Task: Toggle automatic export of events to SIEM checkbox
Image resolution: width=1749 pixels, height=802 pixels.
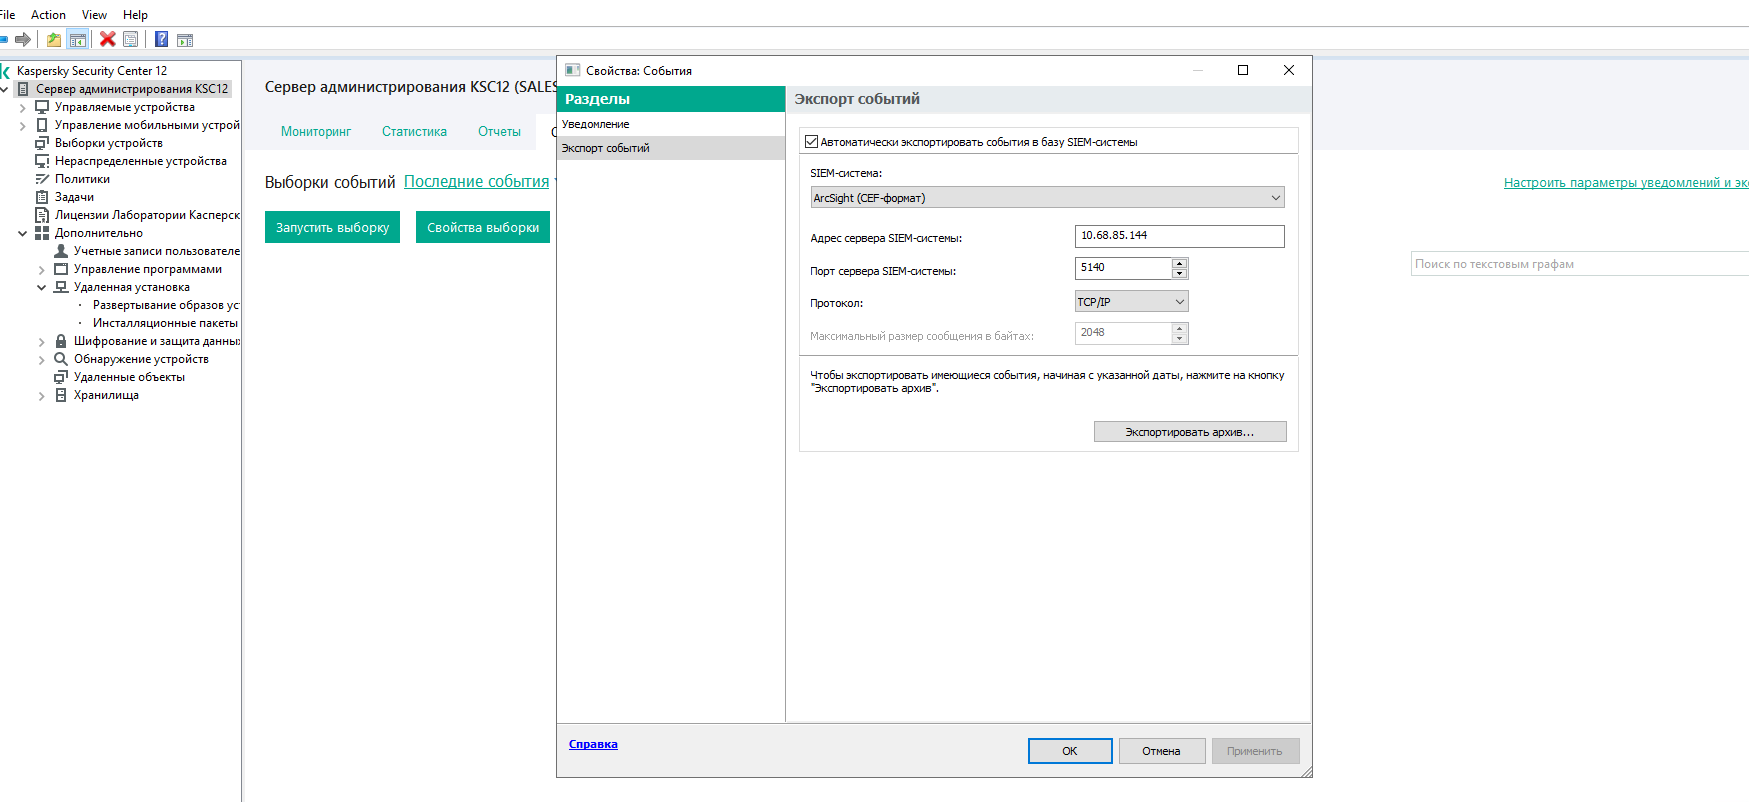Action: 811,142
